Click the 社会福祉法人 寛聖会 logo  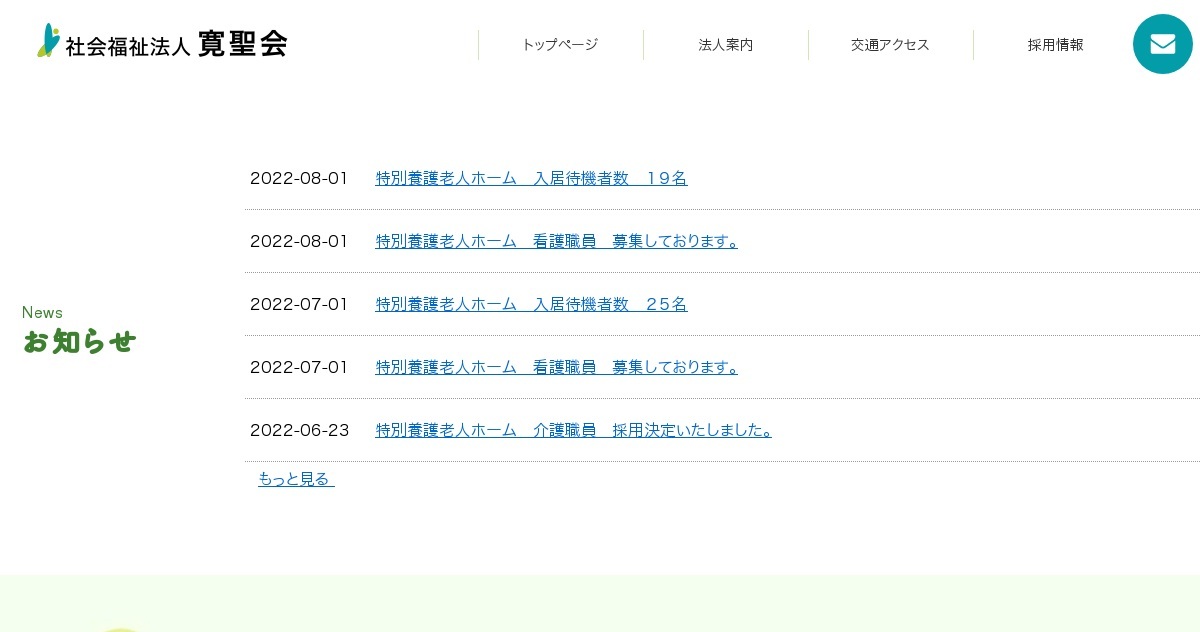[162, 42]
